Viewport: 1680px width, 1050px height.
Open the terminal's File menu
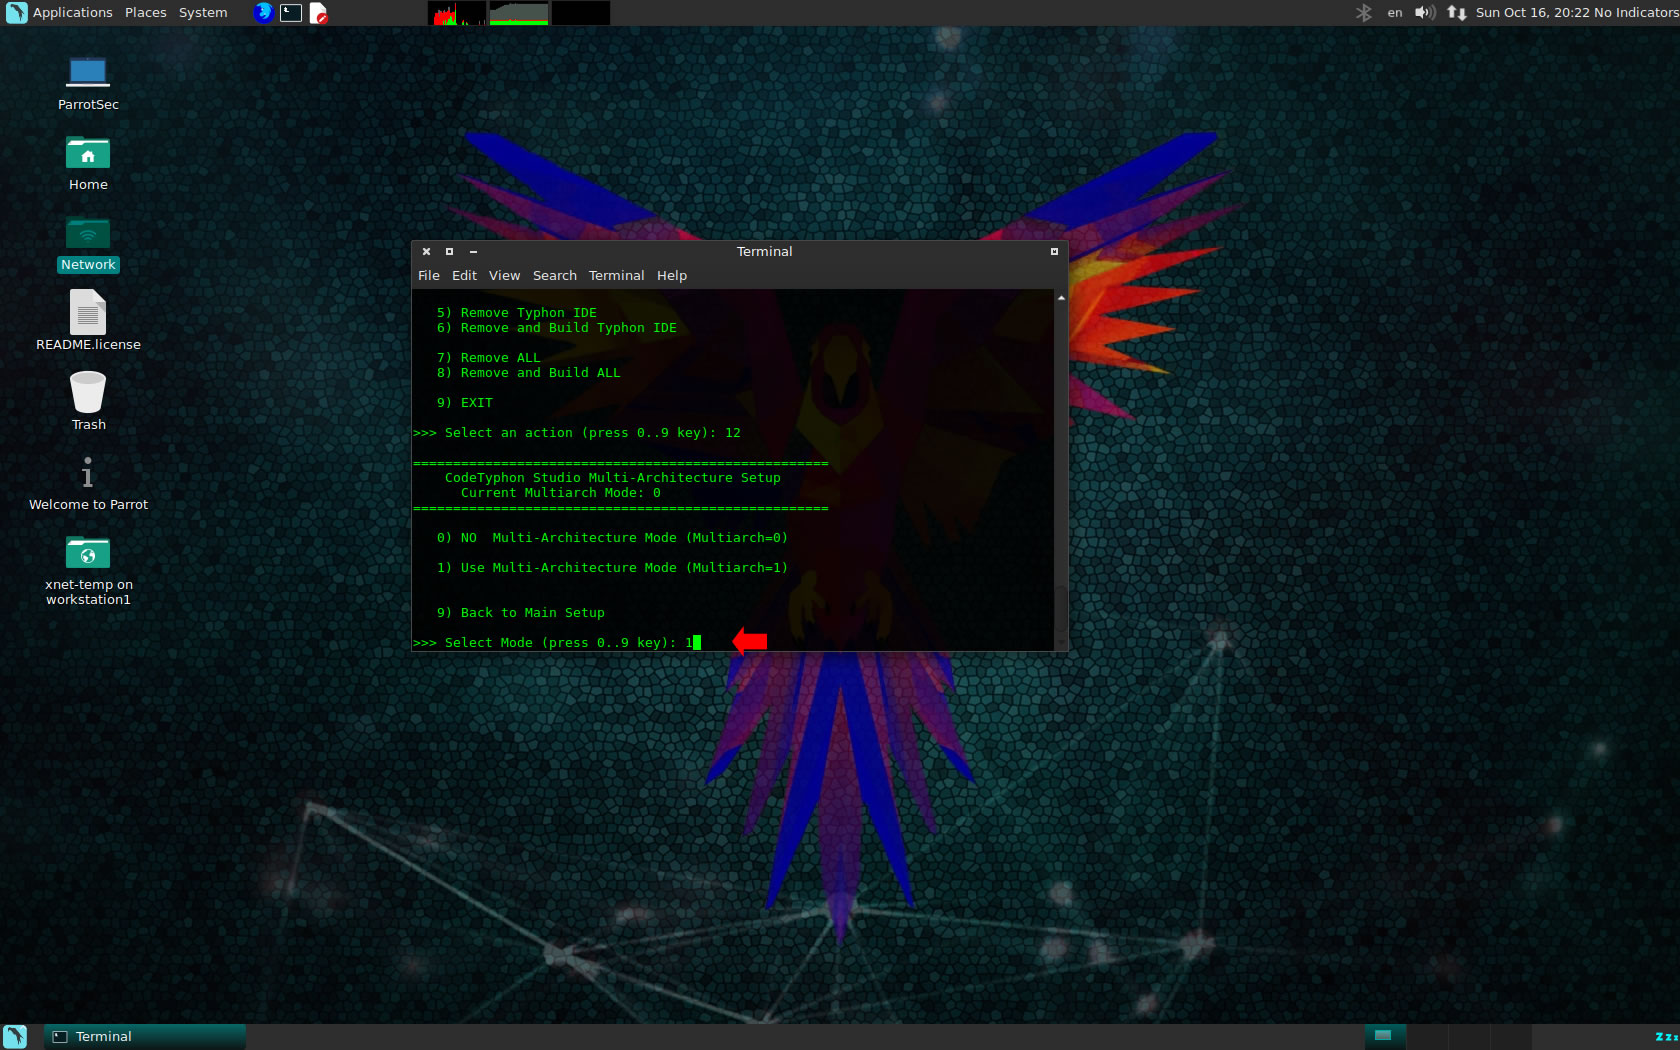(x=428, y=276)
